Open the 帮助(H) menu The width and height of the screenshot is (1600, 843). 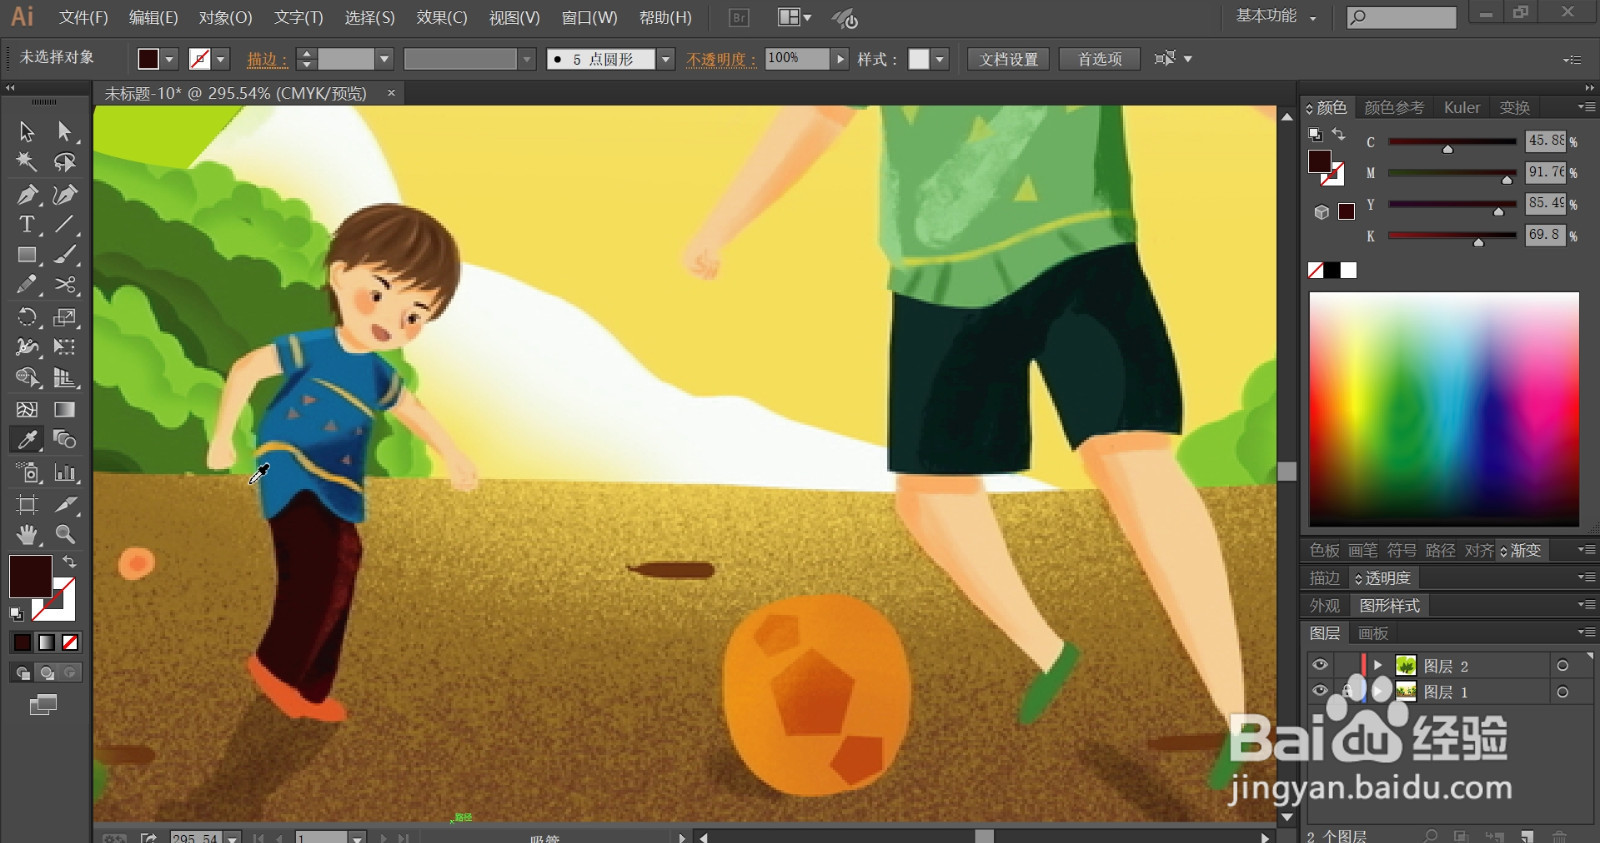(665, 17)
